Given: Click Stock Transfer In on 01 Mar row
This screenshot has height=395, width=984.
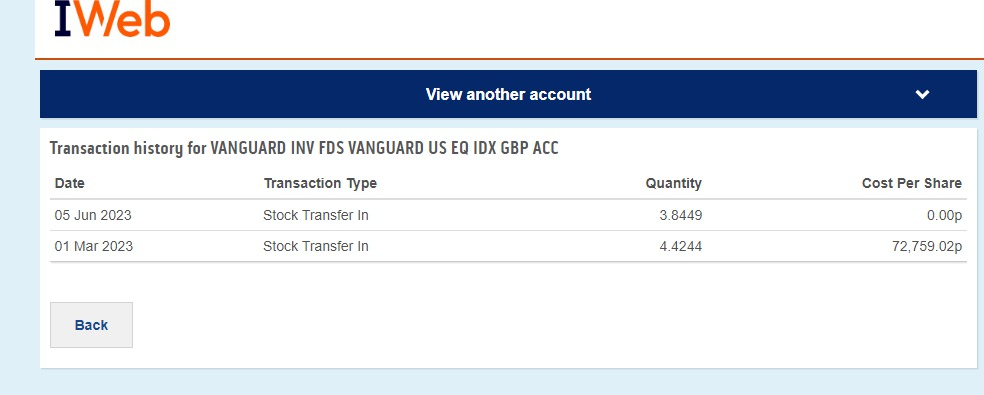Looking at the screenshot, I should (316, 246).
